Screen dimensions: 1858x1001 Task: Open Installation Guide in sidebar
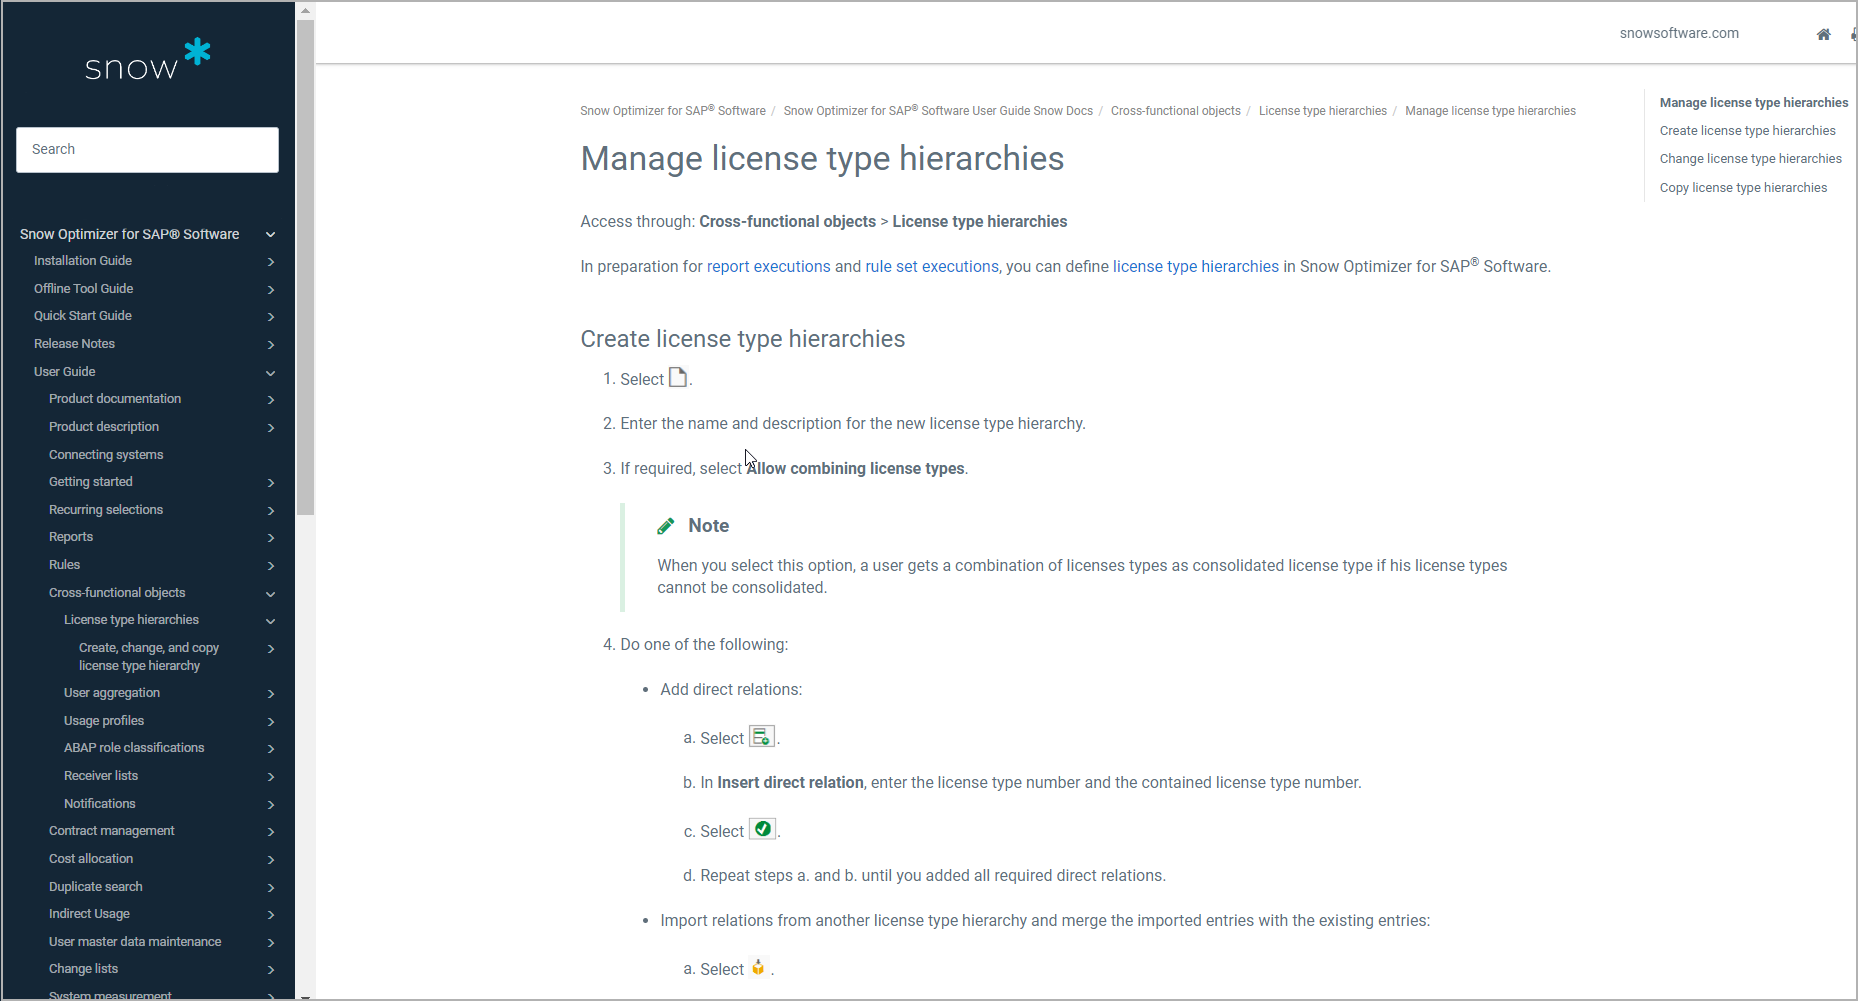(x=83, y=261)
